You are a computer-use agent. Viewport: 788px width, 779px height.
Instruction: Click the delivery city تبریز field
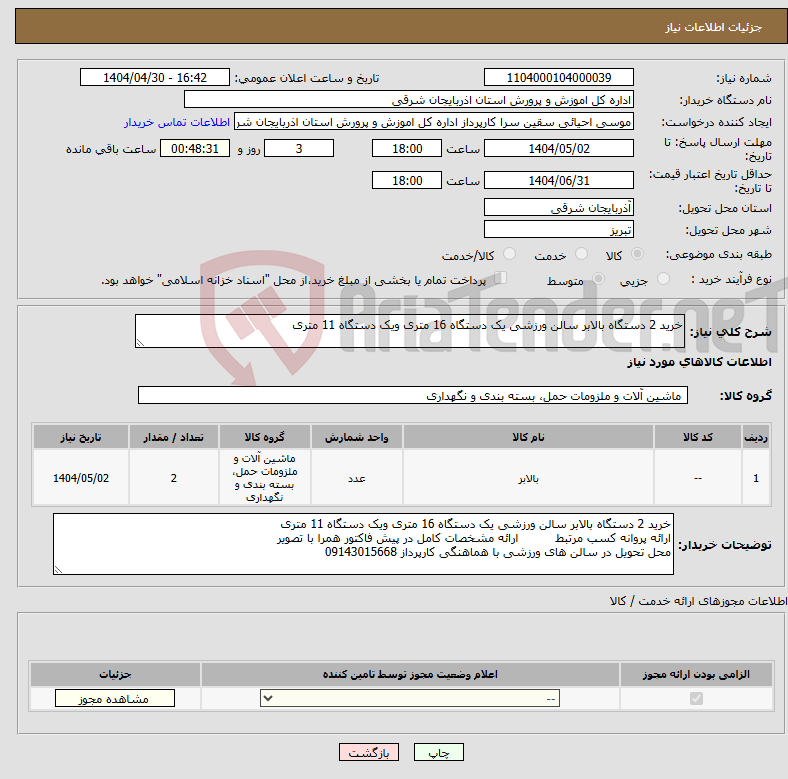pos(558,229)
